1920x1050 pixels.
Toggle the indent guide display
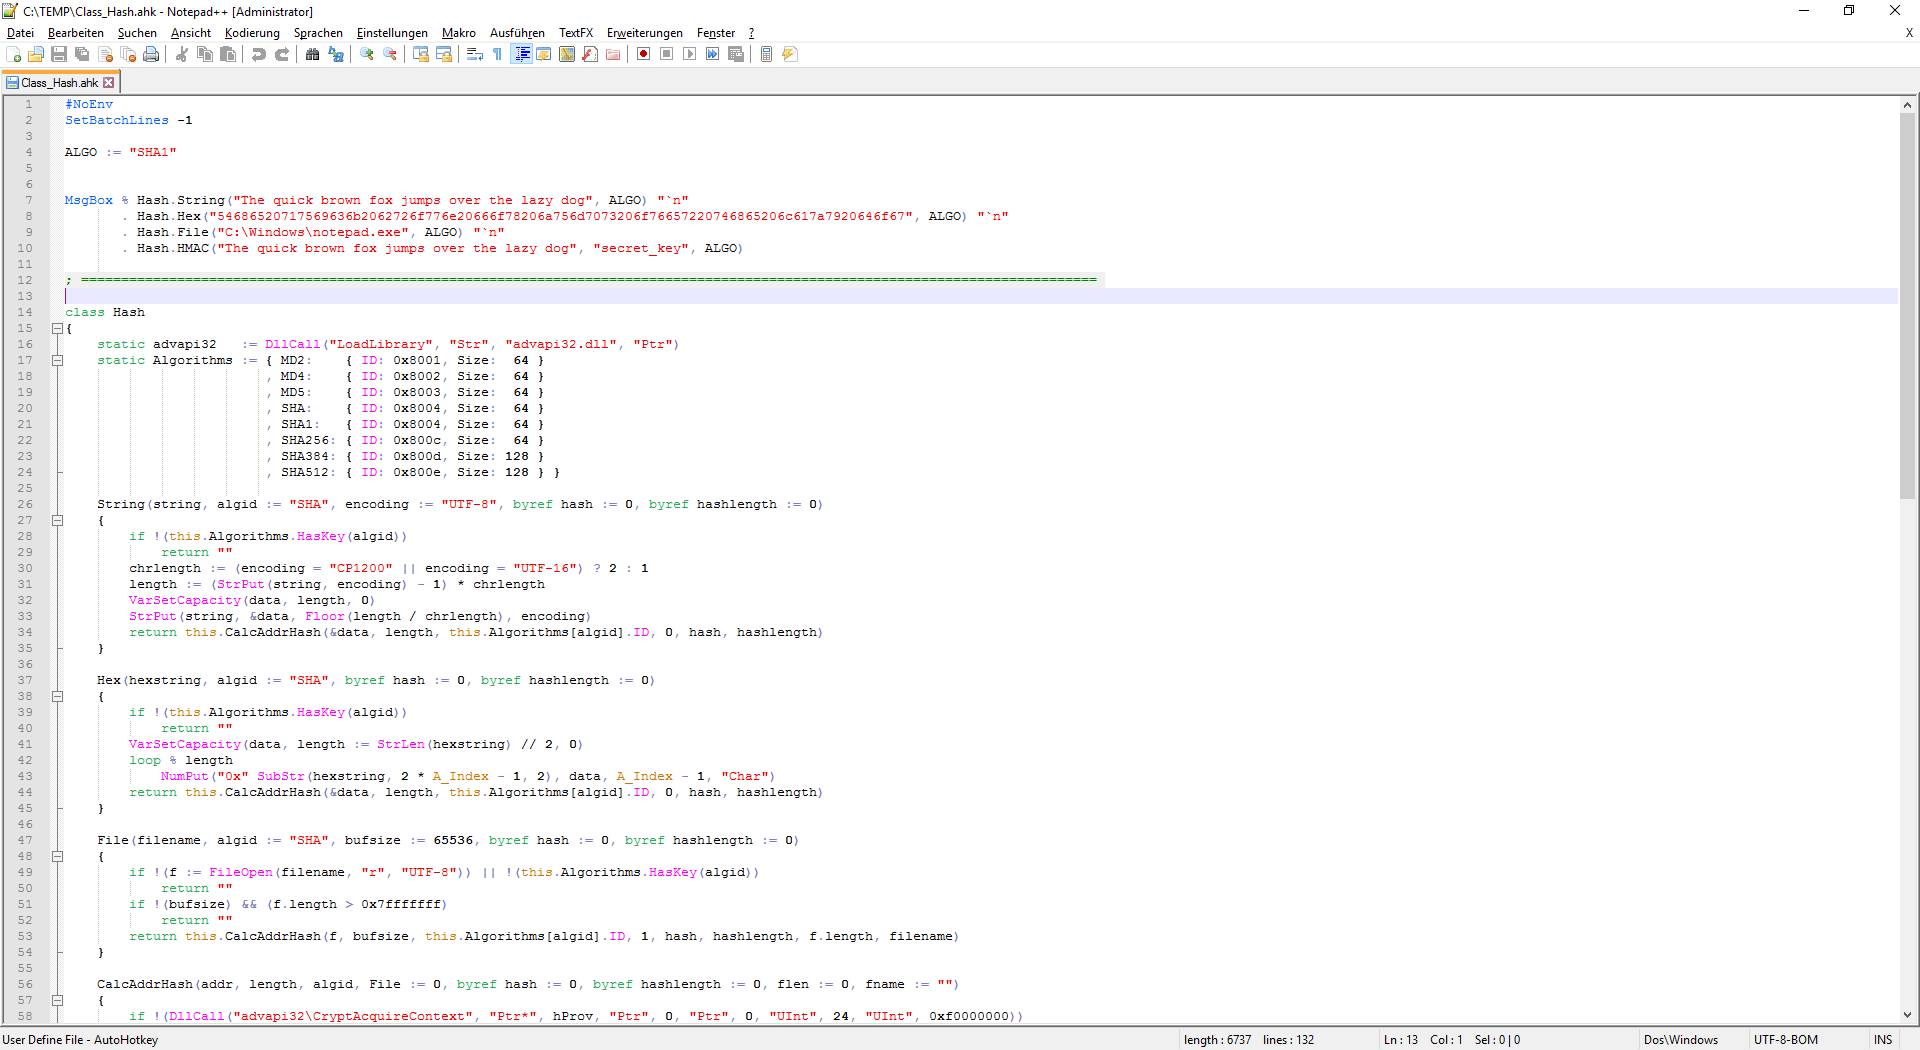521,54
